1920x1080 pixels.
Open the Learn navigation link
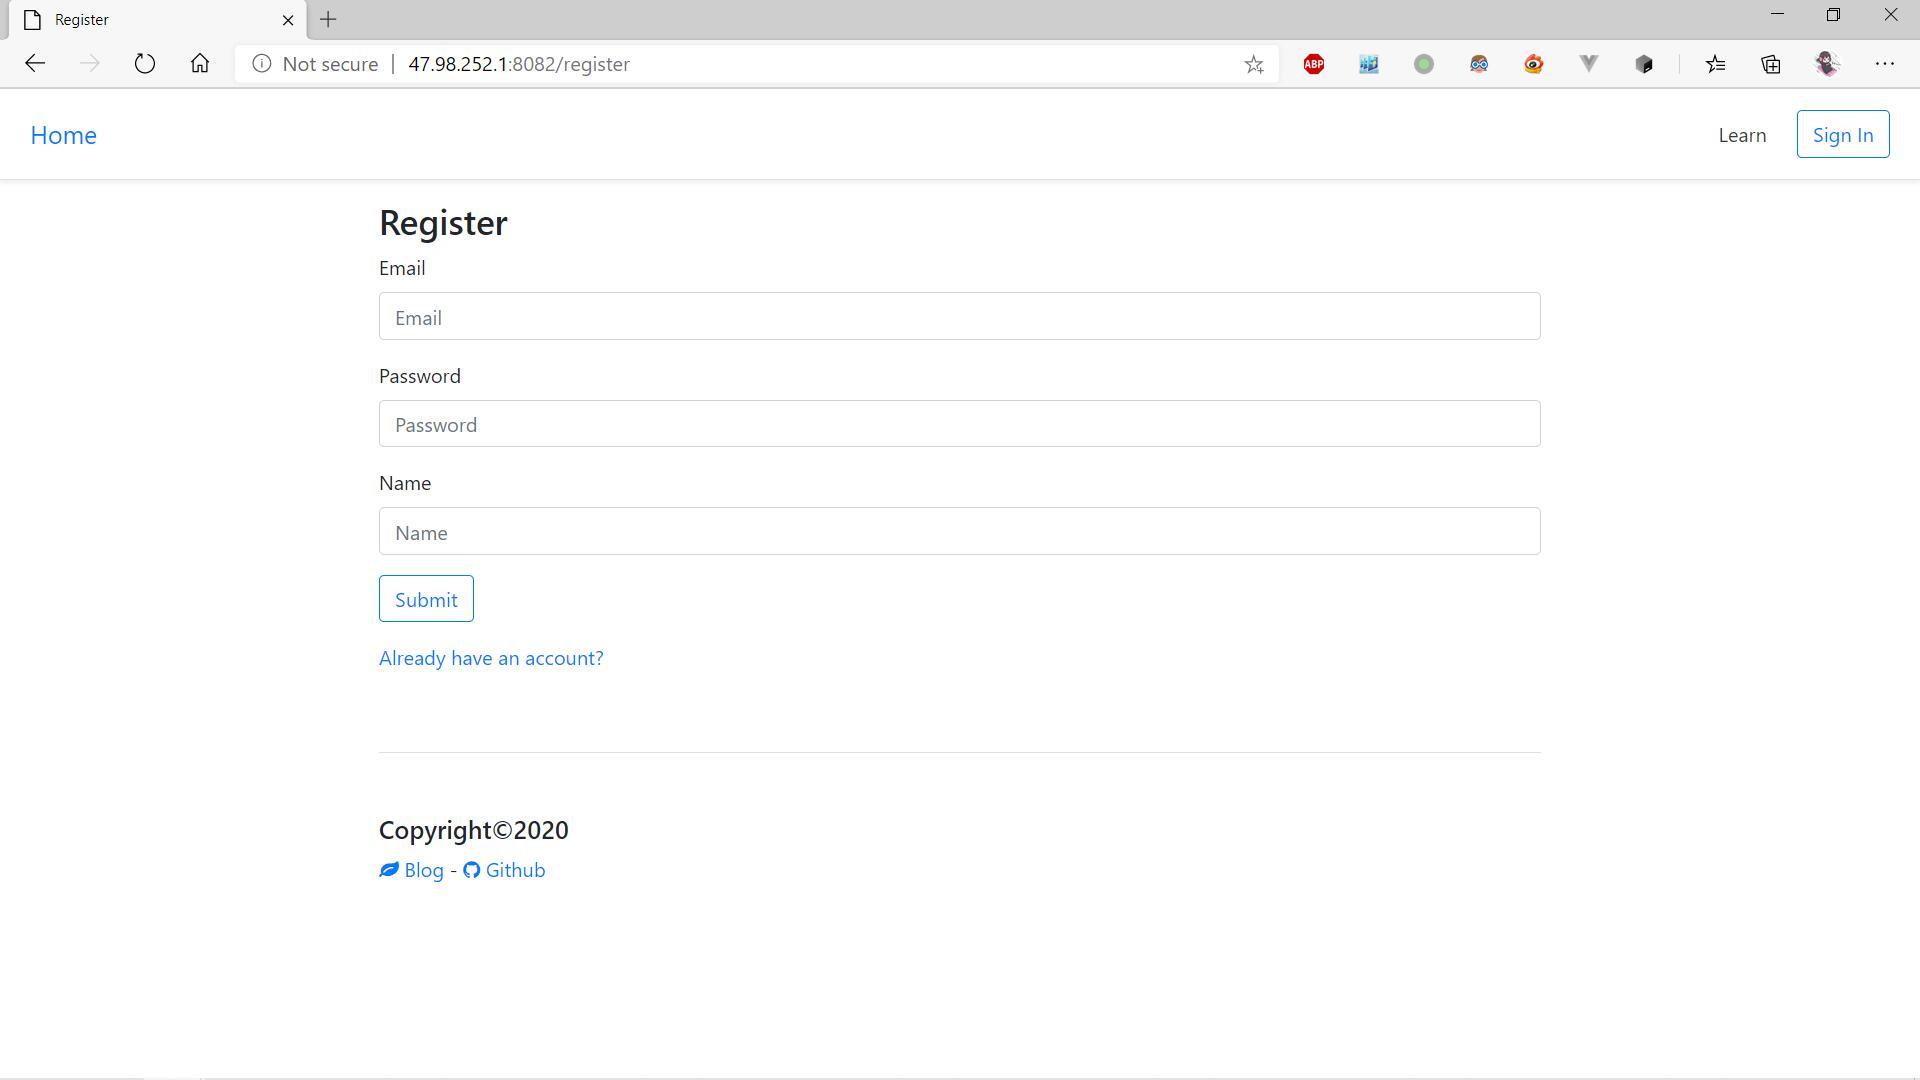1742,135
